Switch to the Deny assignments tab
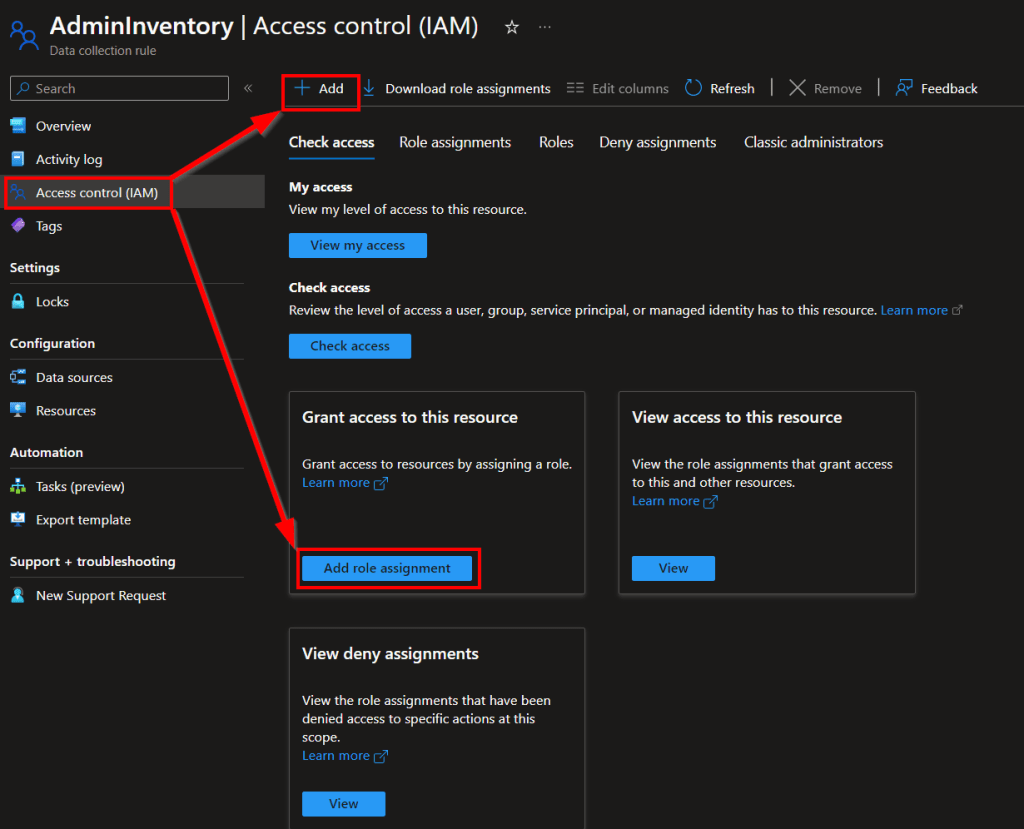1024x829 pixels. point(657,142)
